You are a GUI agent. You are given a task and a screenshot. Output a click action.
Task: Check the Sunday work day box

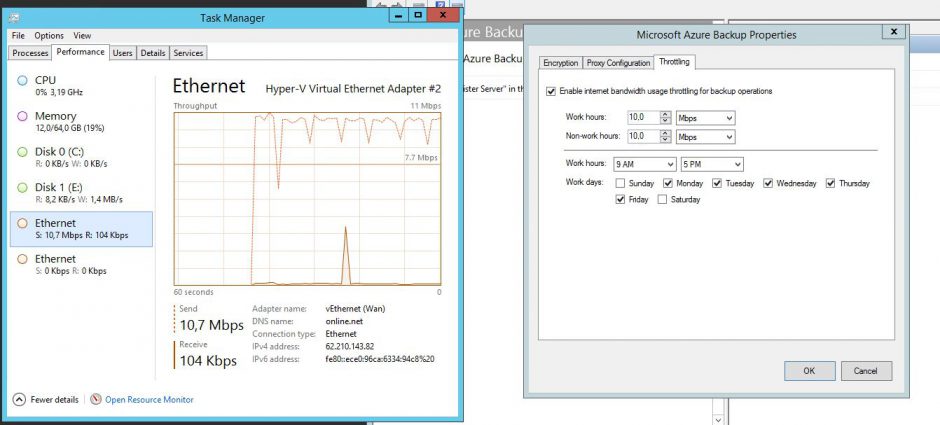click(x=621, y=183)
